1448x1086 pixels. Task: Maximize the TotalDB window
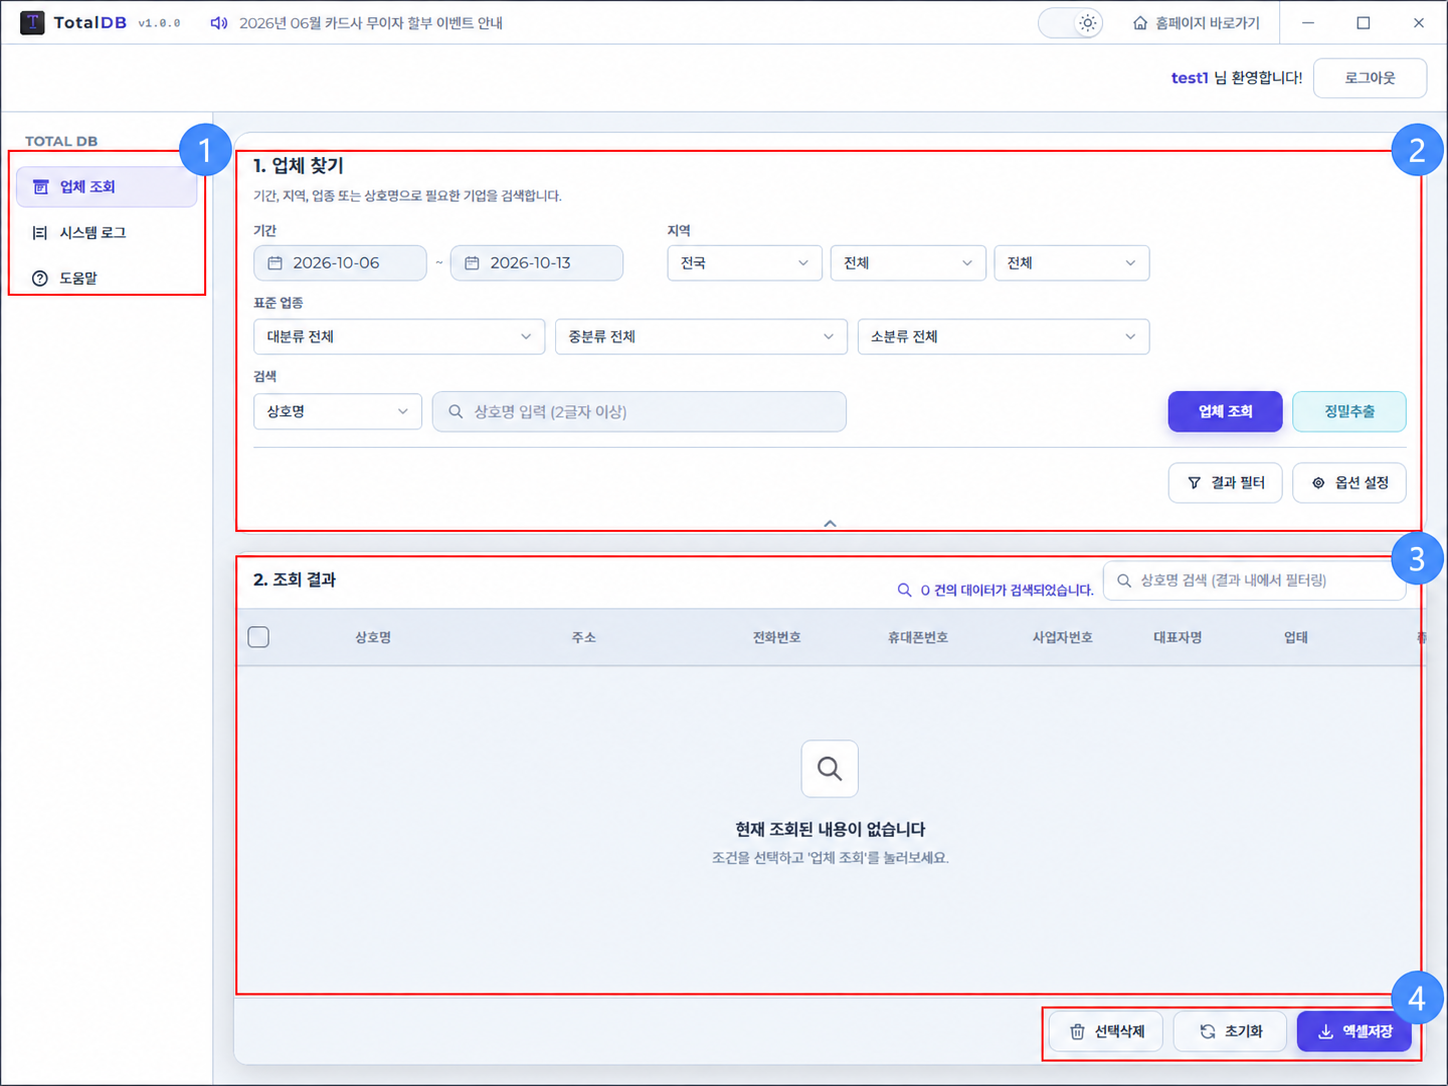coord(1363,23)
